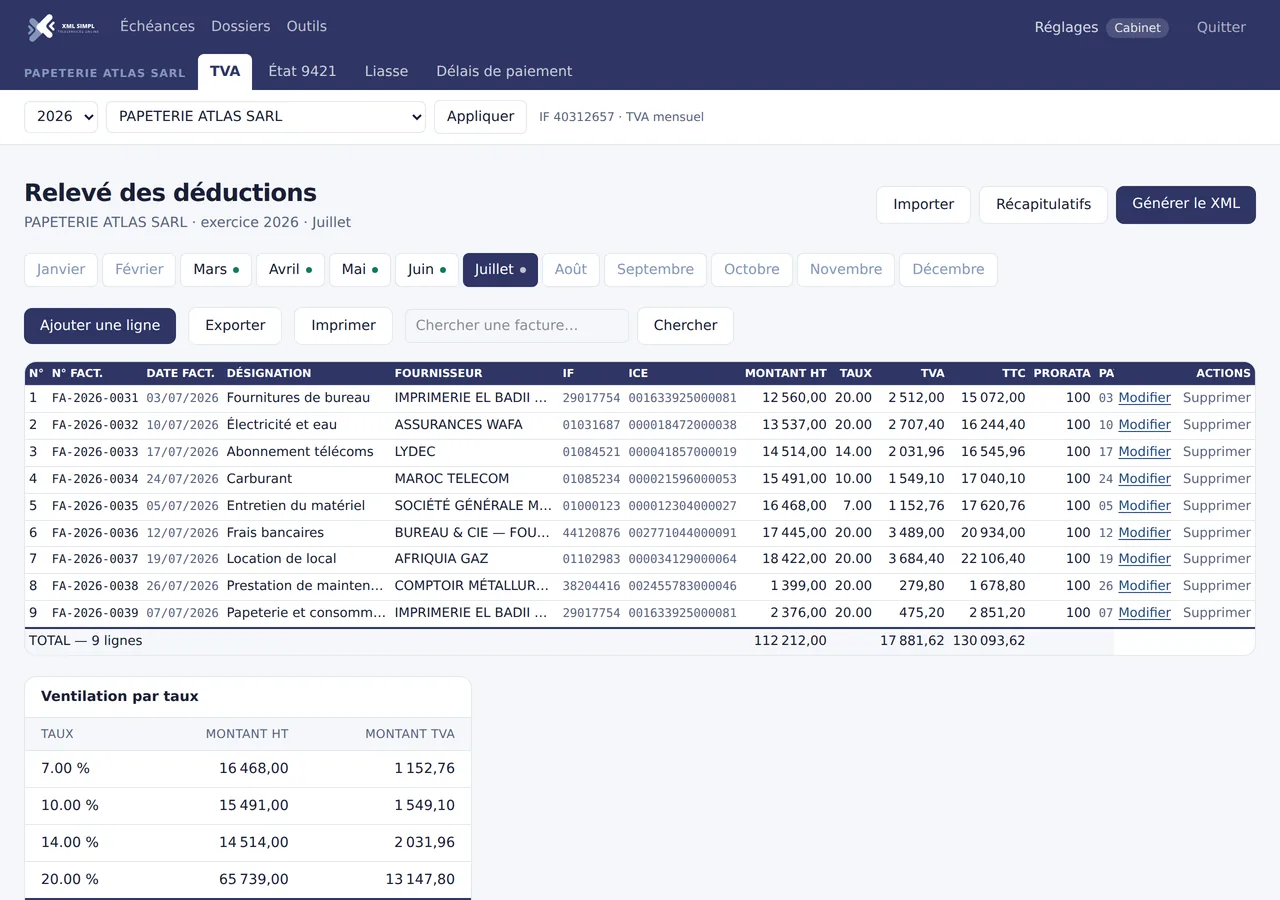Click Modifier for invoice FA-2026-0036
The image size is (1280, 900).
1144,533
